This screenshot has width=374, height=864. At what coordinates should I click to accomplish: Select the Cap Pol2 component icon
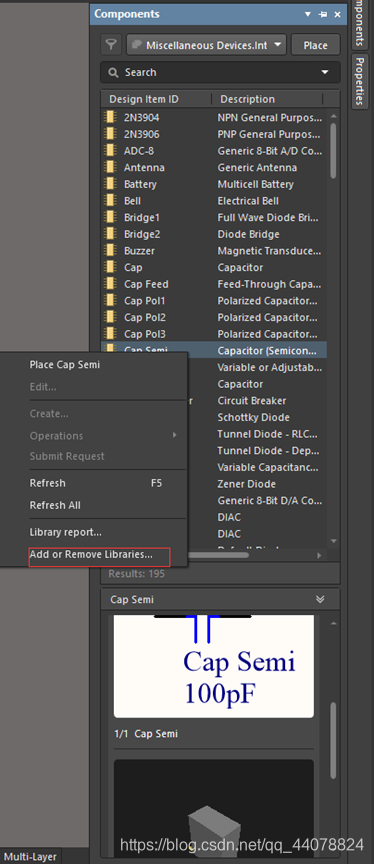111,317
